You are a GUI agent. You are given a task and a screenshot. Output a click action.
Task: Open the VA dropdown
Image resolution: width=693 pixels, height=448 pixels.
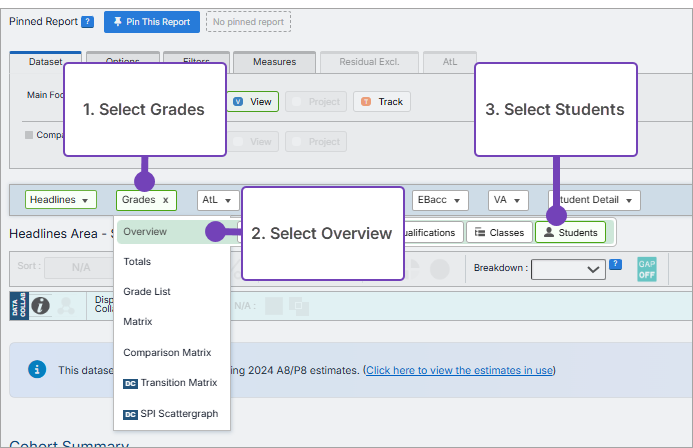[x=506, y=200]
